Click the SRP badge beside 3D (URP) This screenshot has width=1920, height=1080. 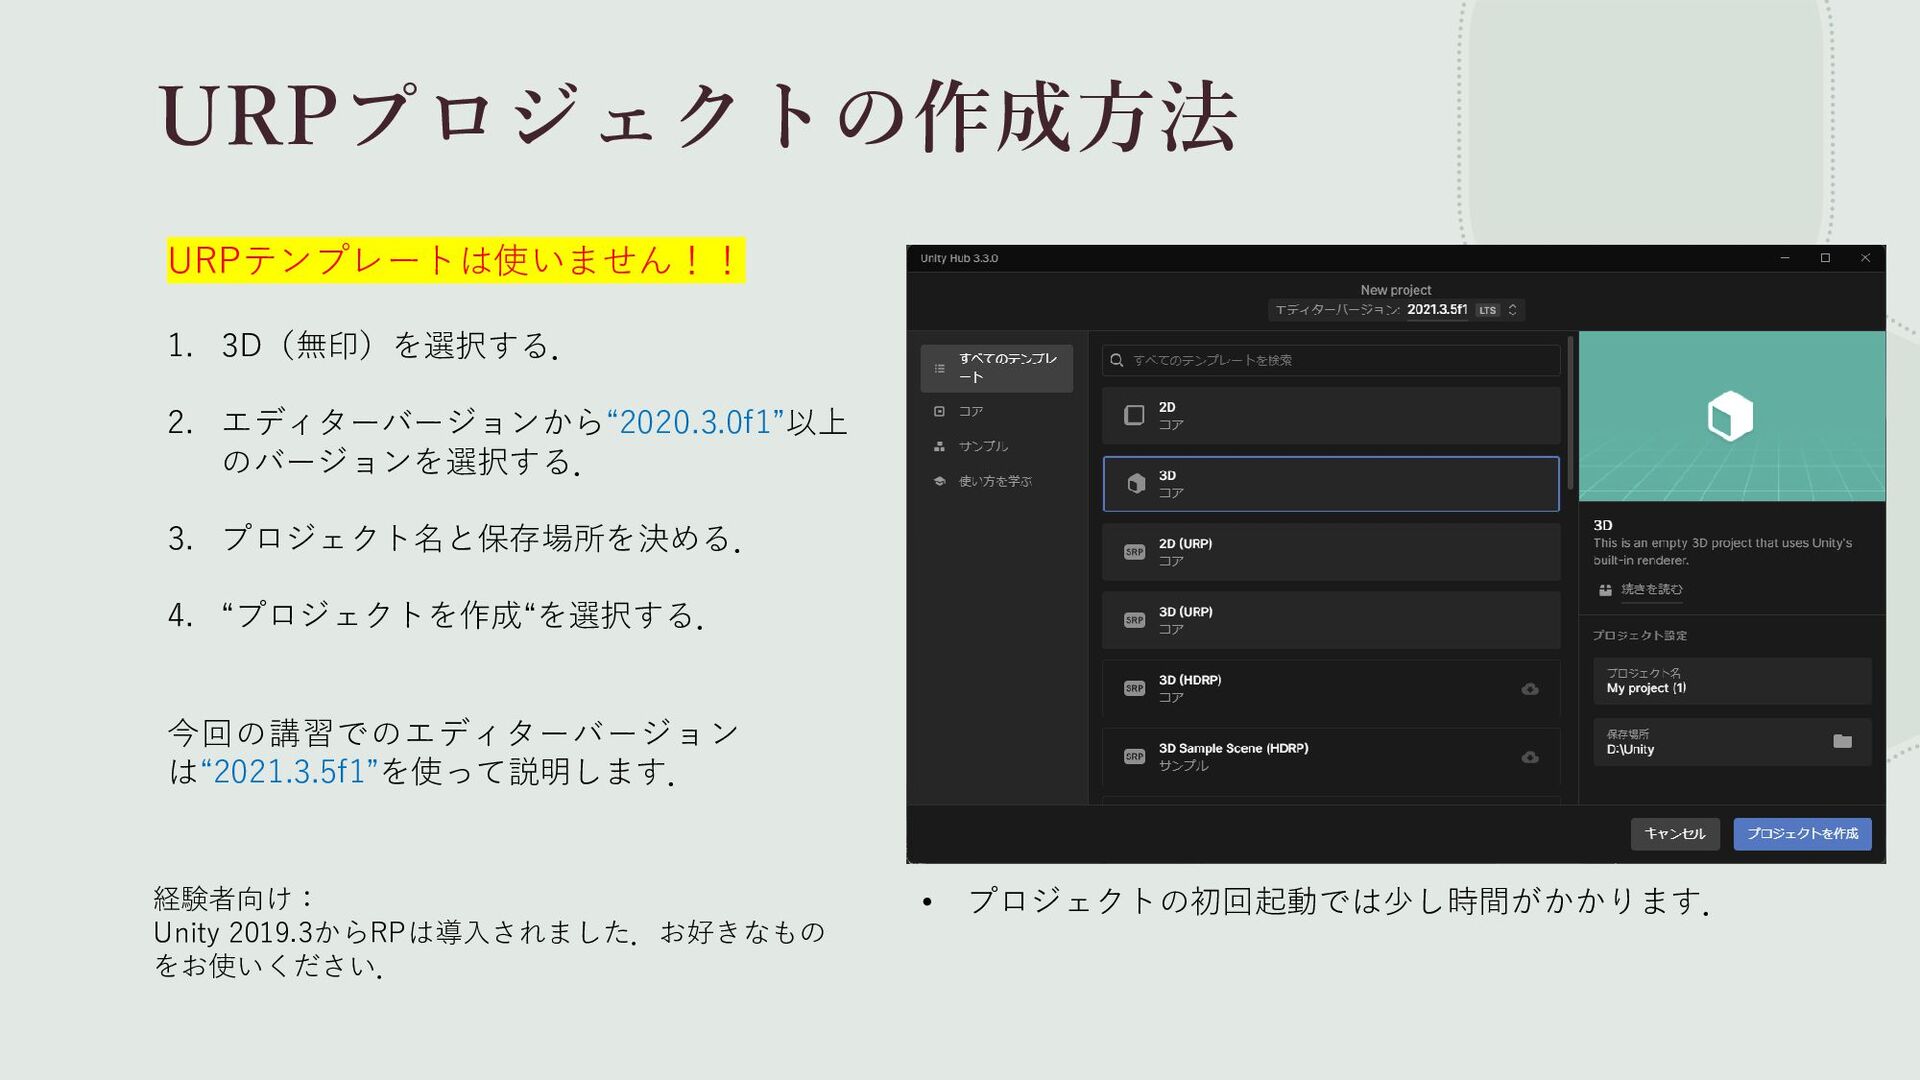click(x=1134, y=620)
